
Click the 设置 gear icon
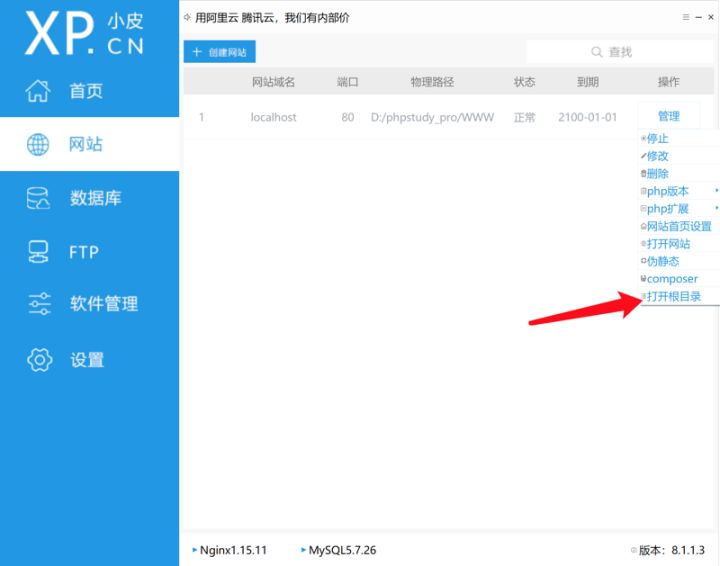pos(38,360)
